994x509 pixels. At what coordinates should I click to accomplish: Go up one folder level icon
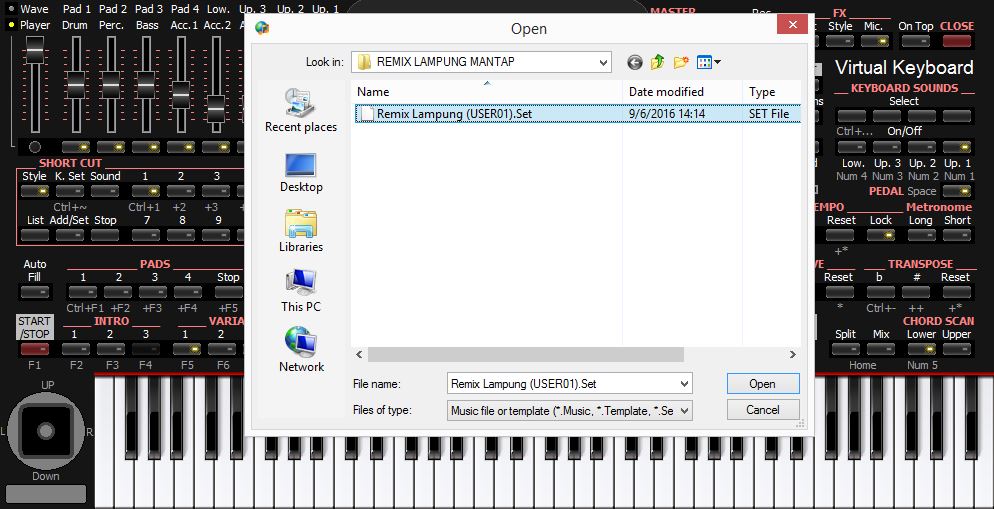(657, 62)
